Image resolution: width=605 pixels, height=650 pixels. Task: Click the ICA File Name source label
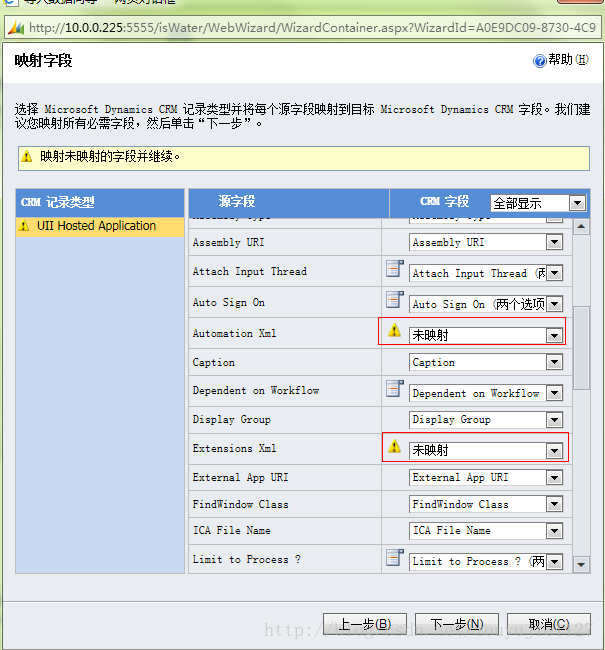pos(232,531)
